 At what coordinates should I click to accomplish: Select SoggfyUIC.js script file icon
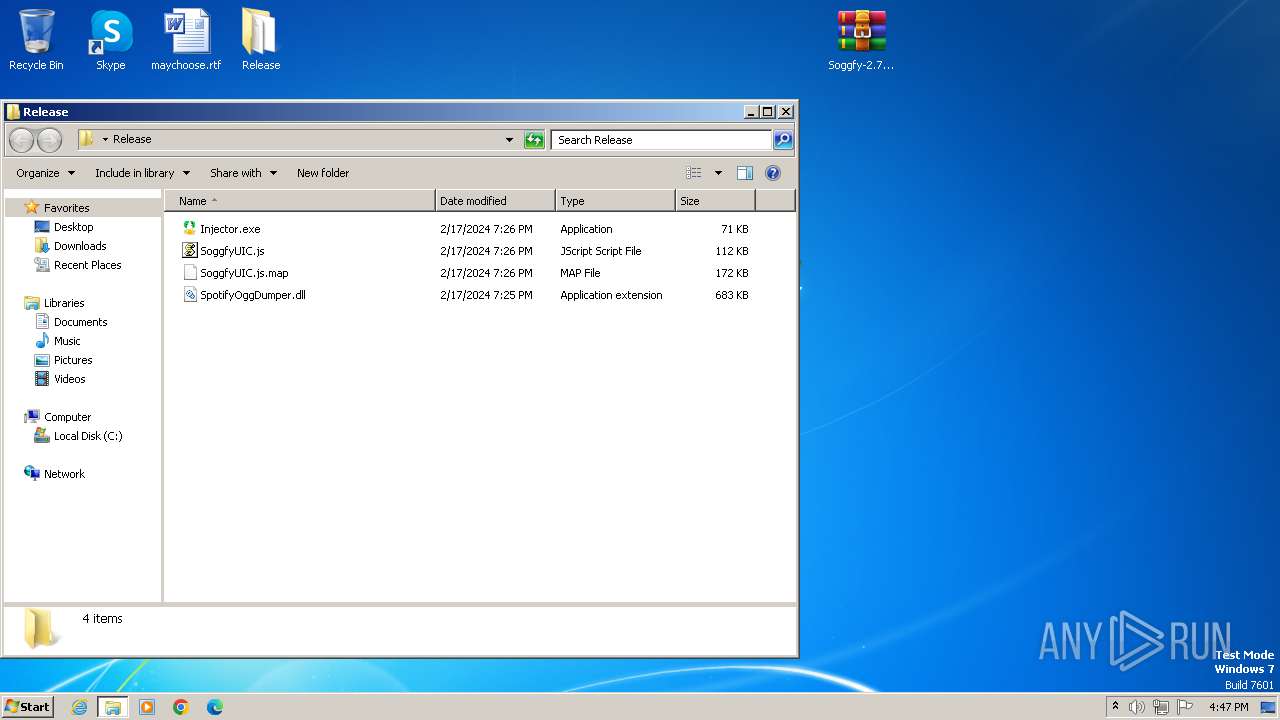tap(190, 251)
